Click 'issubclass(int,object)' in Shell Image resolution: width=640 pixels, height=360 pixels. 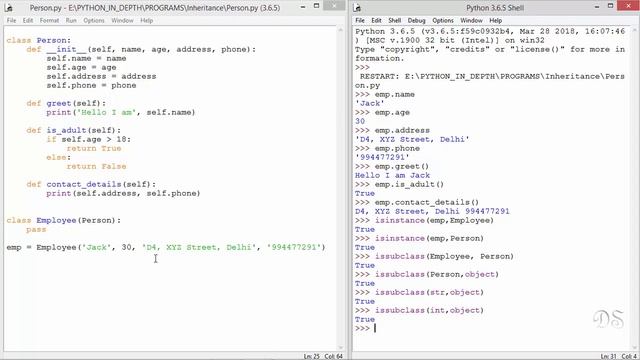429,310
